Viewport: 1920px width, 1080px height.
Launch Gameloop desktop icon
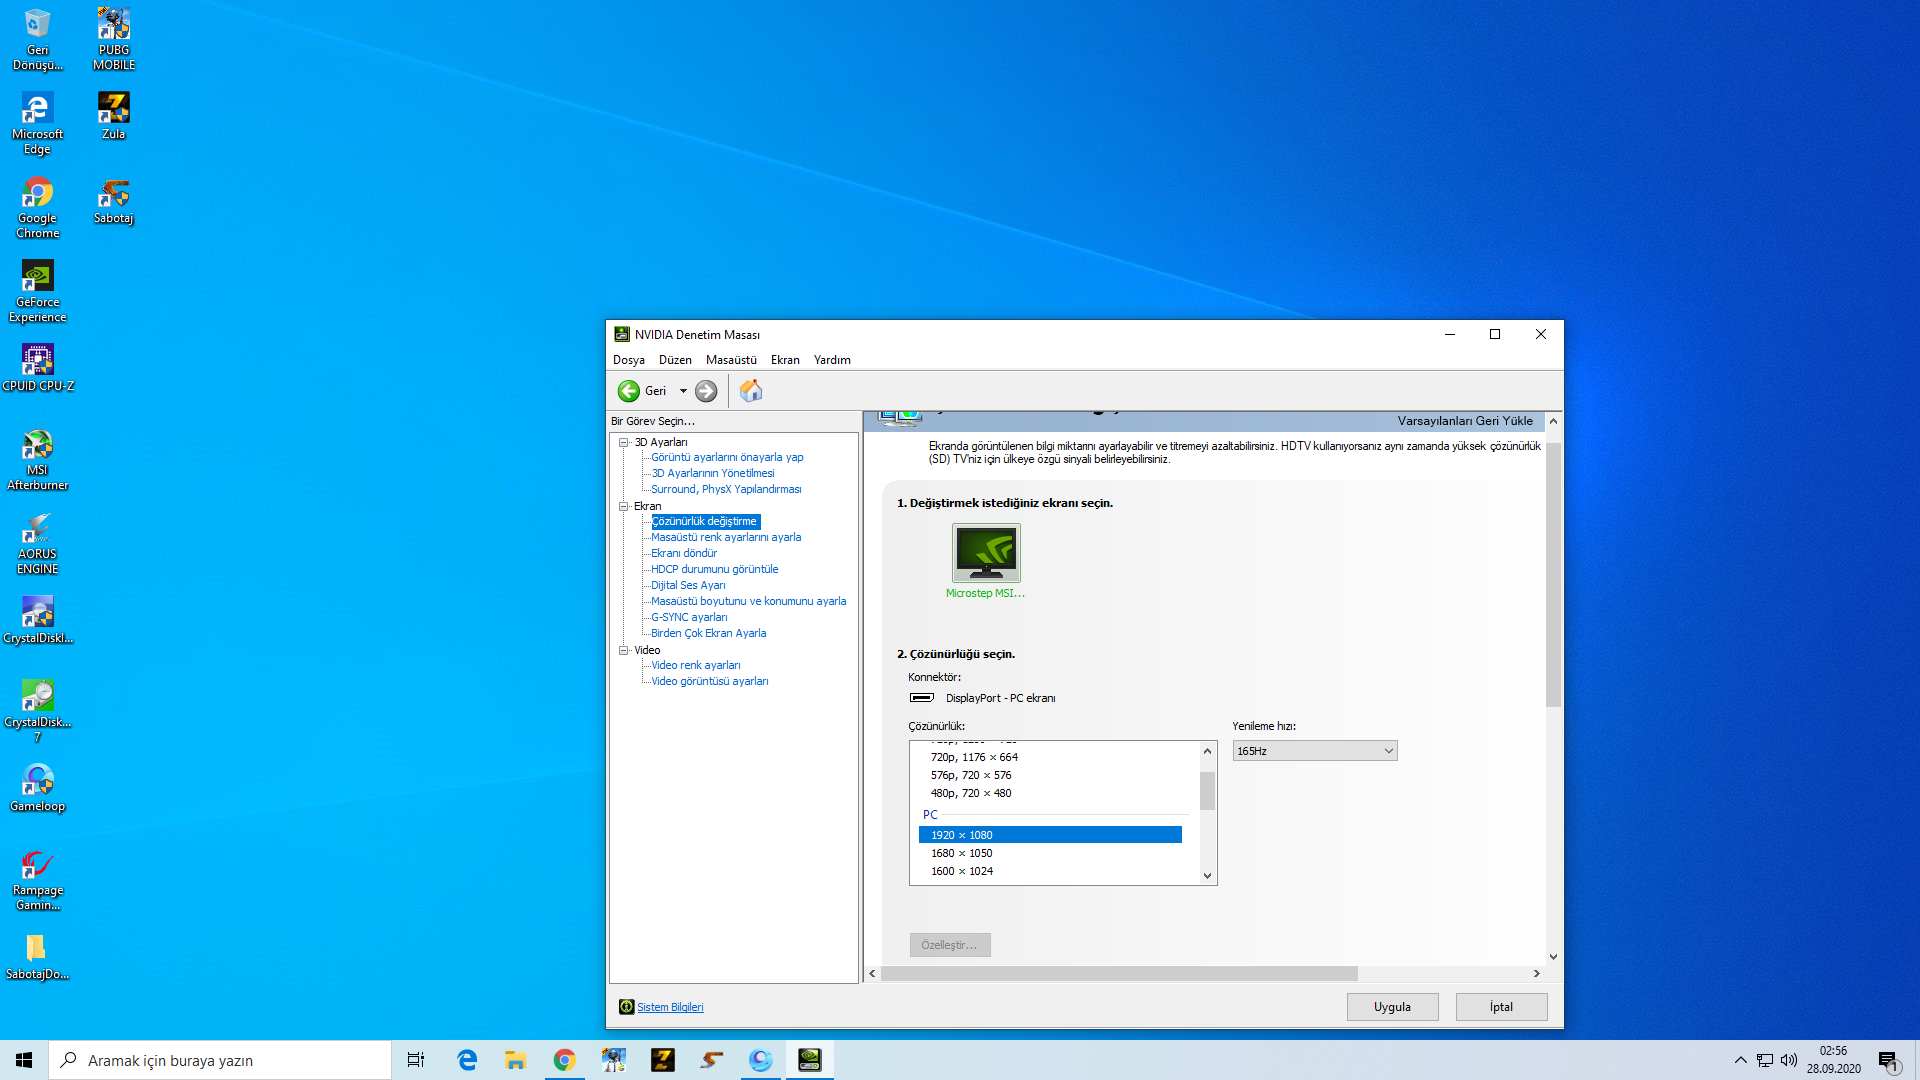pyautogui.click(x=38, y=789)
